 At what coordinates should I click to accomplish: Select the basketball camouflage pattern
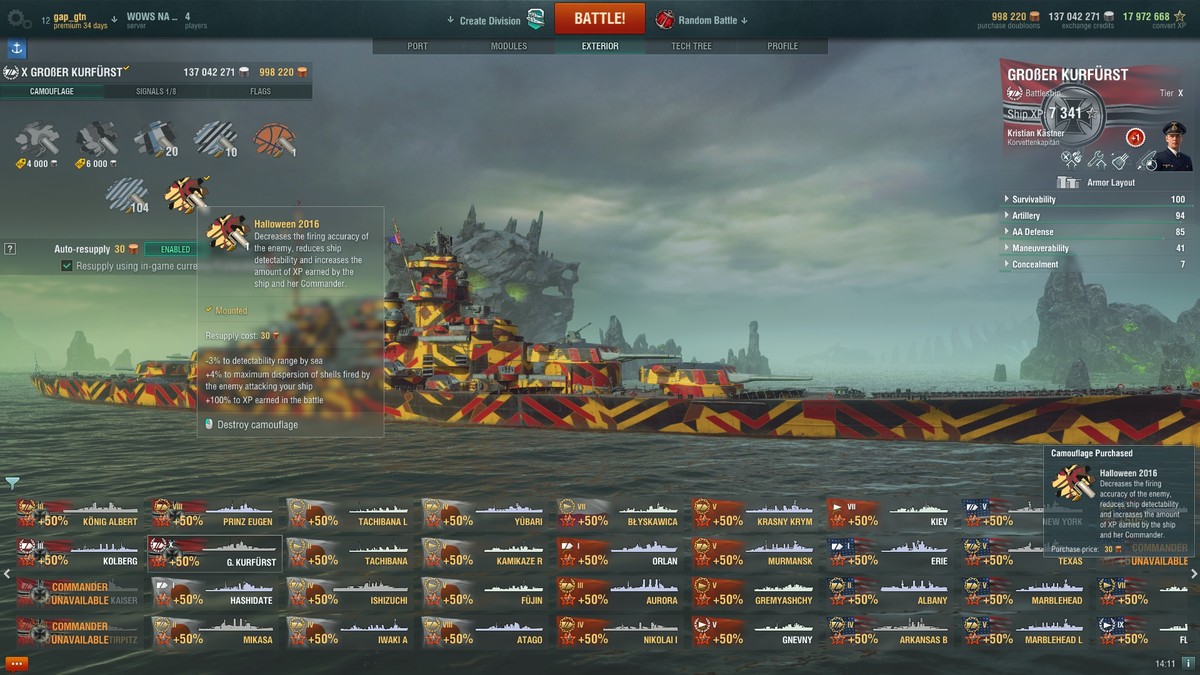pyautogui.click(x=274, y=140)
